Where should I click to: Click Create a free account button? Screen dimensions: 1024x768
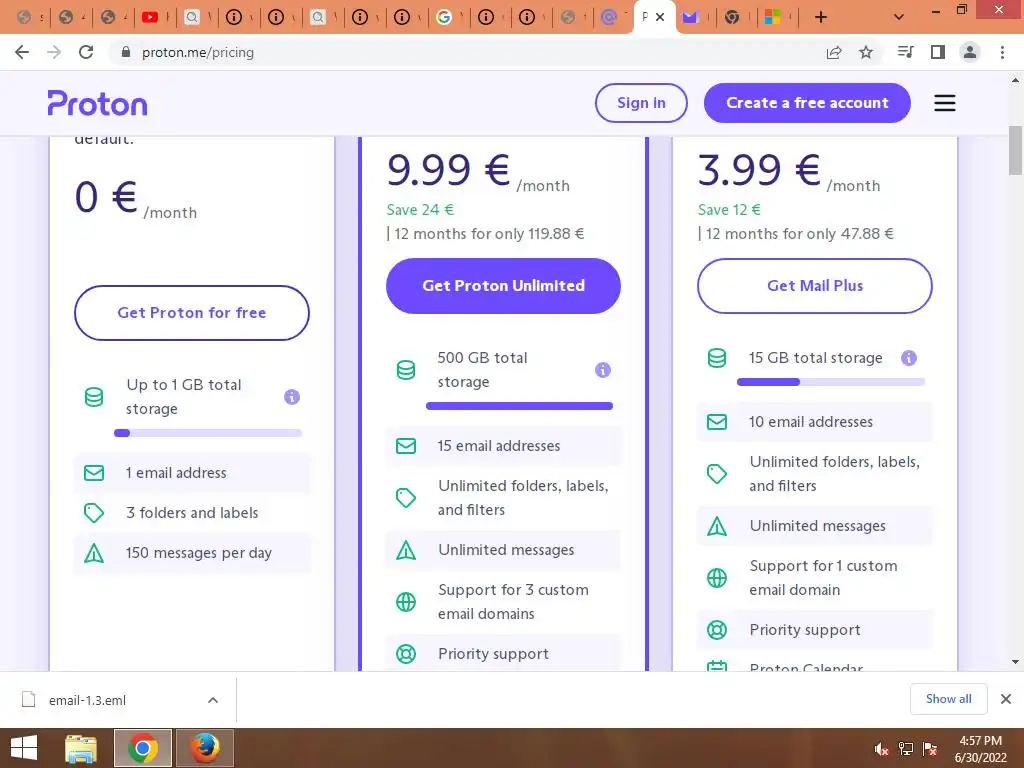(x=807, y=103)
